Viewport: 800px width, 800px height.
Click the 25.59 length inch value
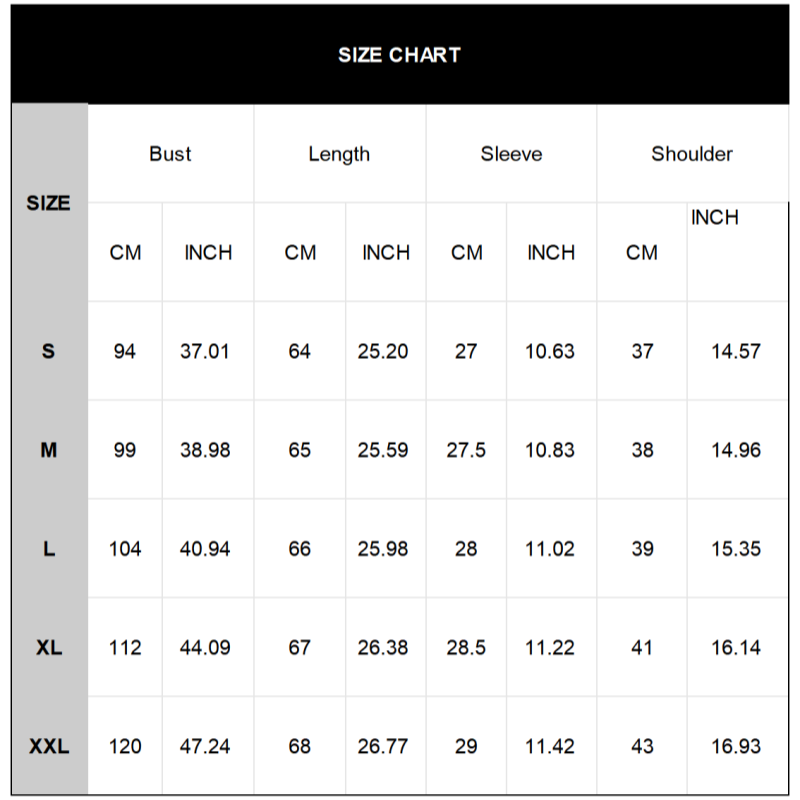click(x=383, y=451)
